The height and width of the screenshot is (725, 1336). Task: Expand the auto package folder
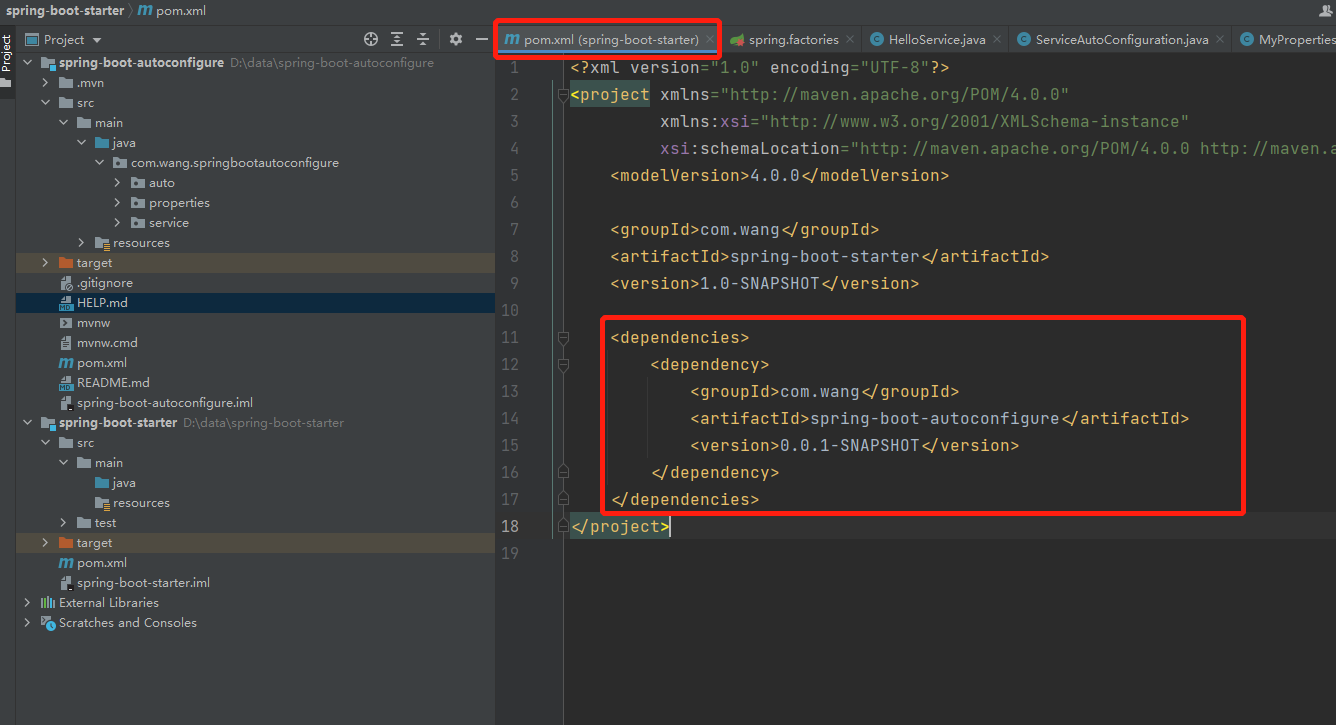[x=118, y=183]
